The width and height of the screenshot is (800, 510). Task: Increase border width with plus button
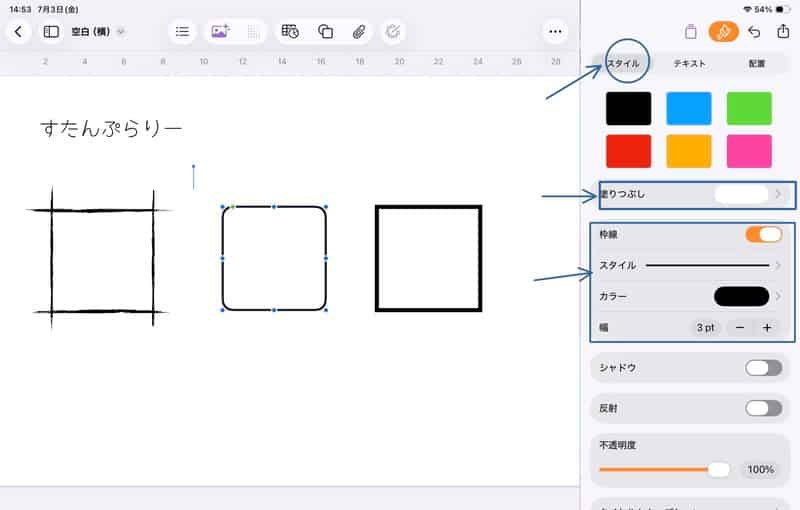pos(767,327)
